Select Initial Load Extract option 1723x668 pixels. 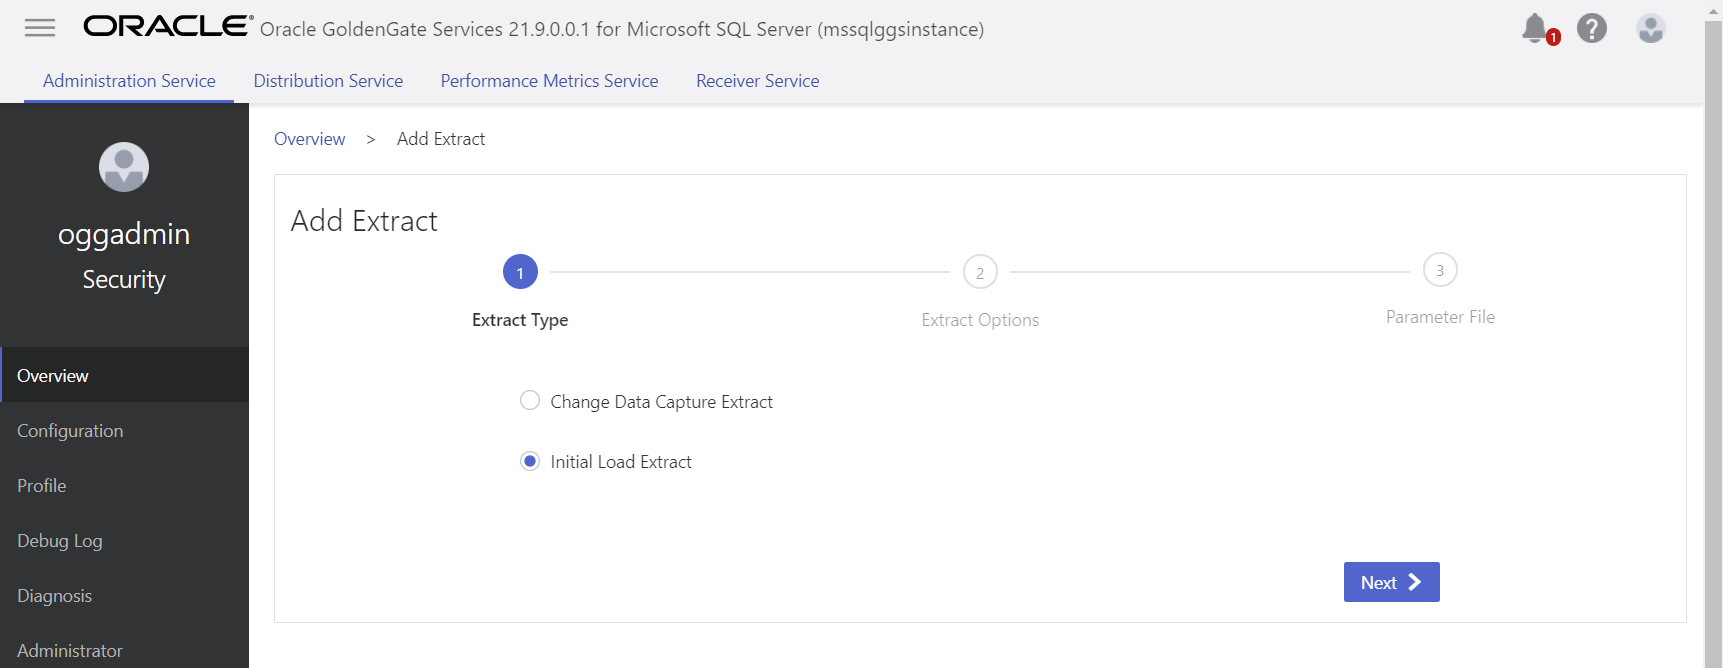click(x=530, y=461)
